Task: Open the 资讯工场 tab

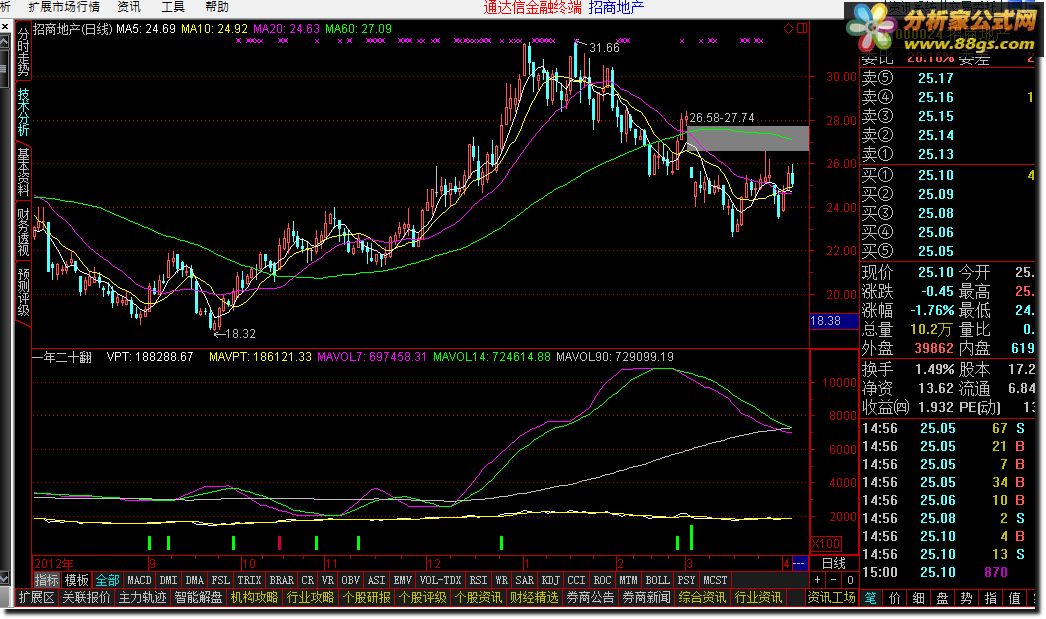Action: [x=831, y=598]
